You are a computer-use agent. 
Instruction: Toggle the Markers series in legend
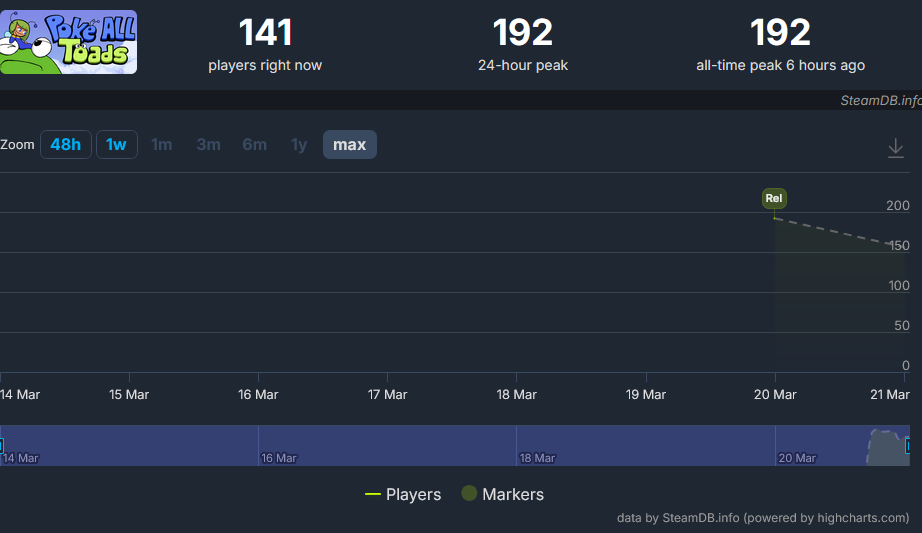[503, 494]
